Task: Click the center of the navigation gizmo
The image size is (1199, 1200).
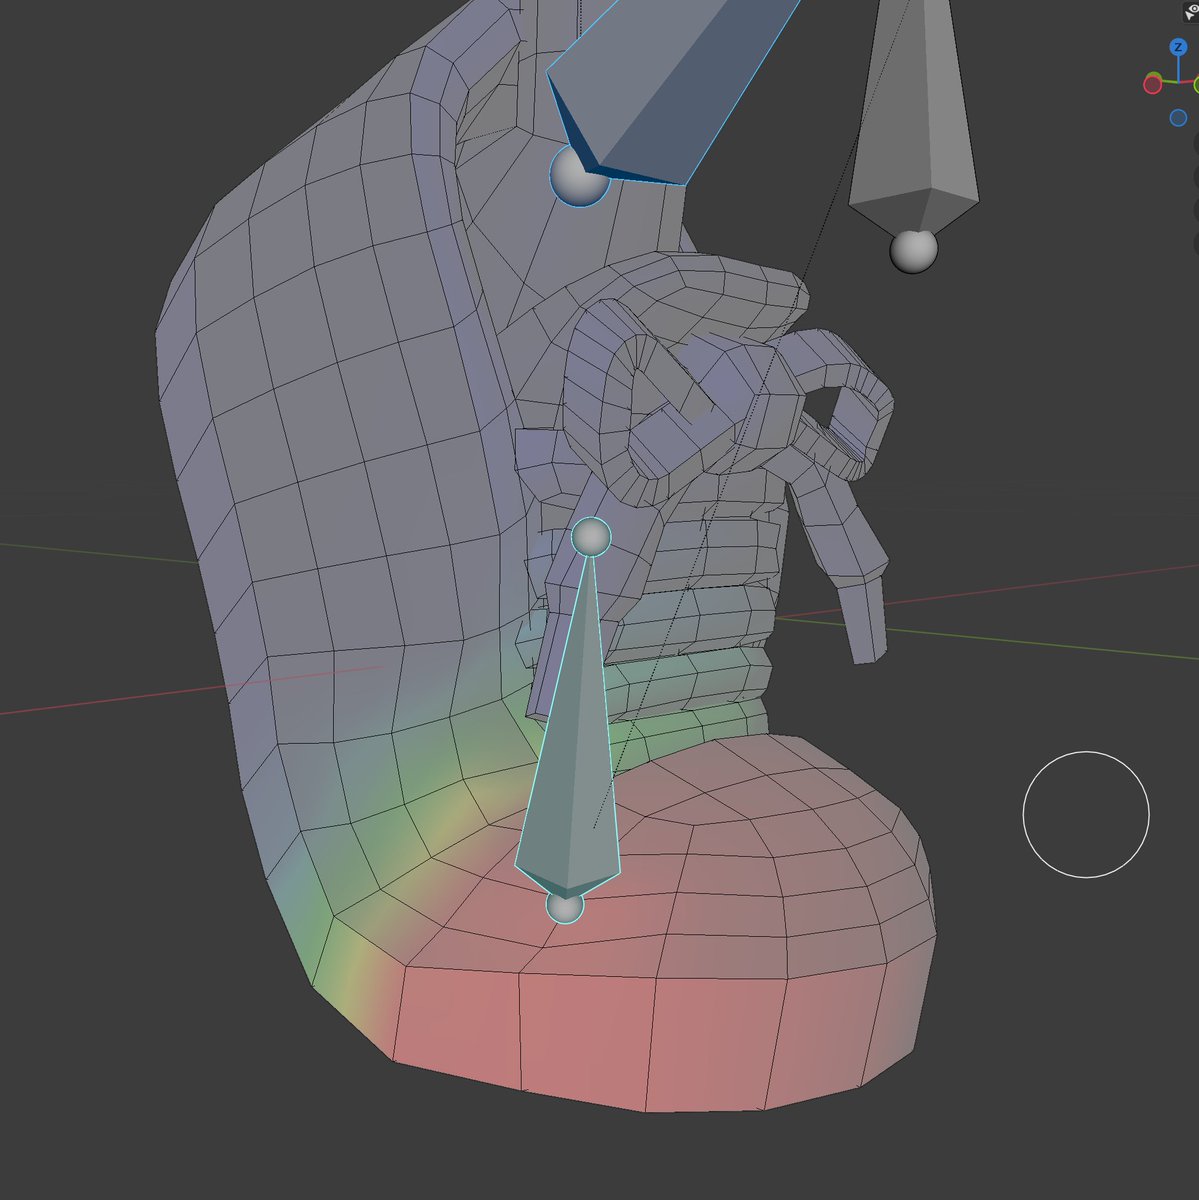Action: click(1179, 82)
